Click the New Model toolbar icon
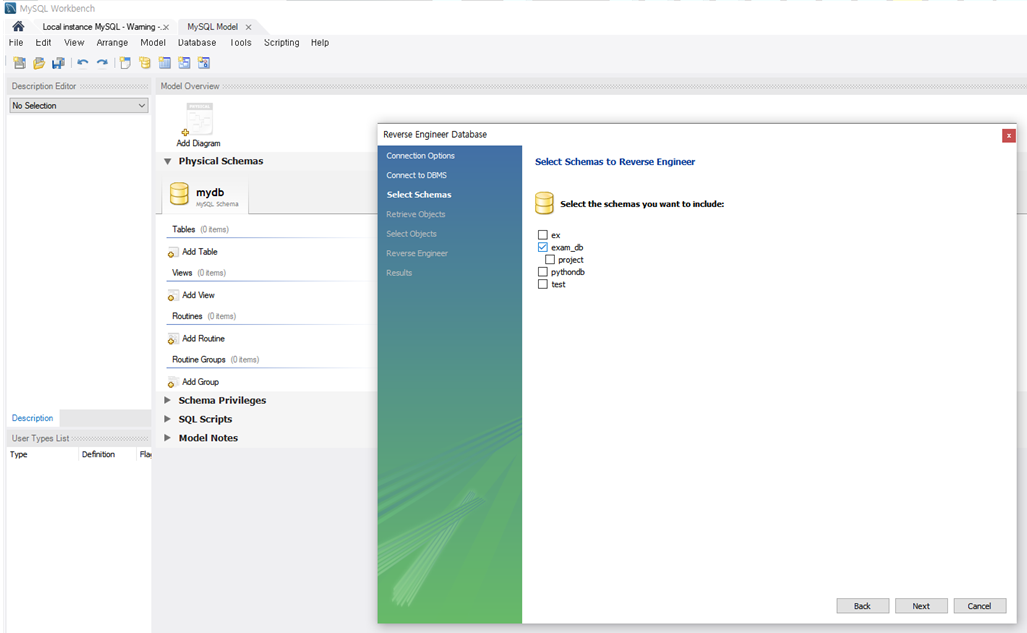Screen dimensions: 1027x633 [x=20, y=63]
